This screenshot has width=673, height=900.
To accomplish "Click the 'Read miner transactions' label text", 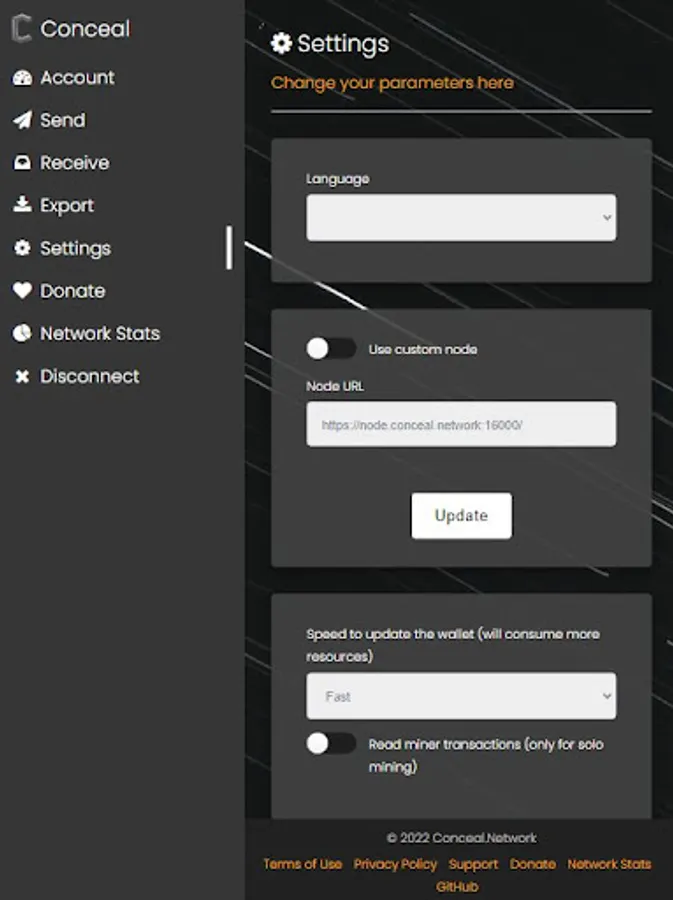I will pos(486,755).
